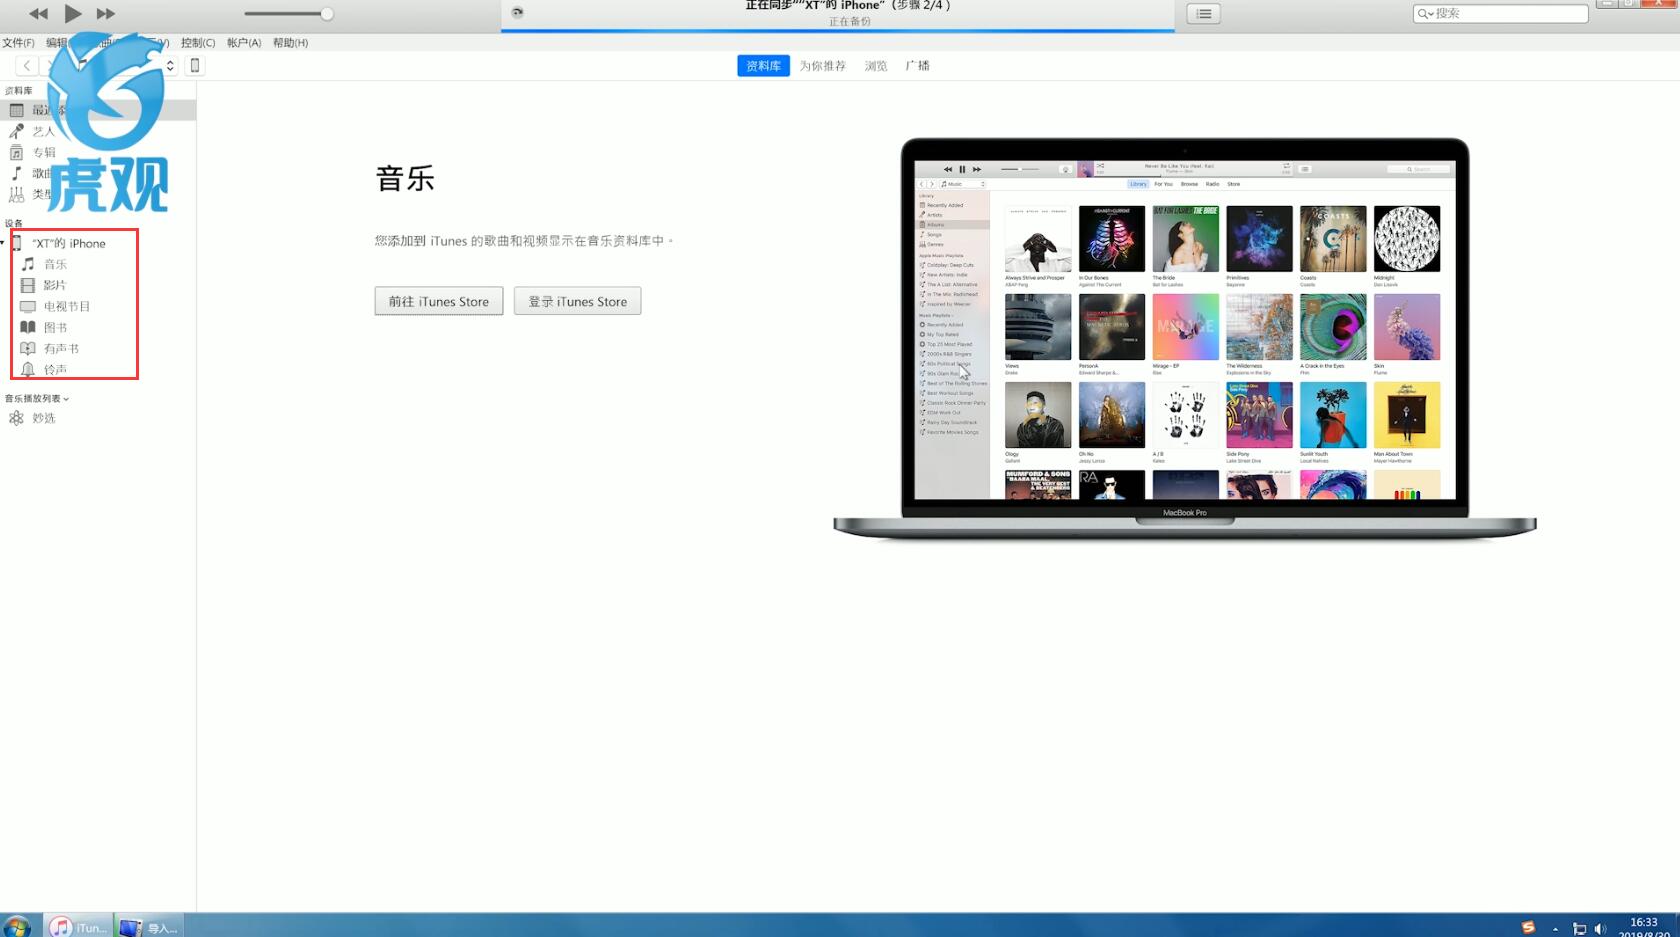The image size is (1680, 937).
Task: Click the sync progress bar under status
Action: (838, 31)
